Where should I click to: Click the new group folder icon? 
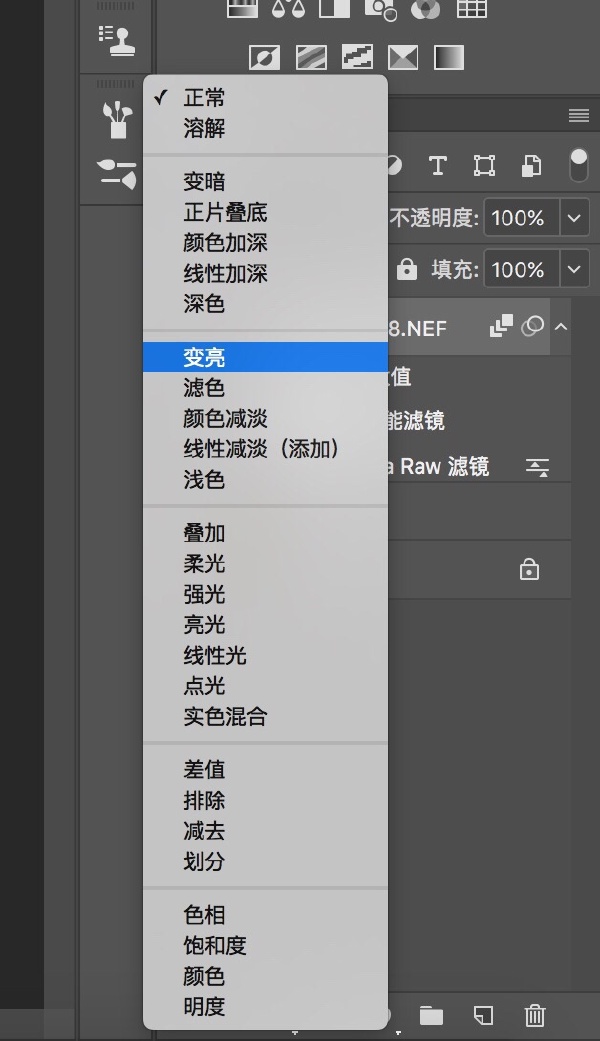[431, 1016]
